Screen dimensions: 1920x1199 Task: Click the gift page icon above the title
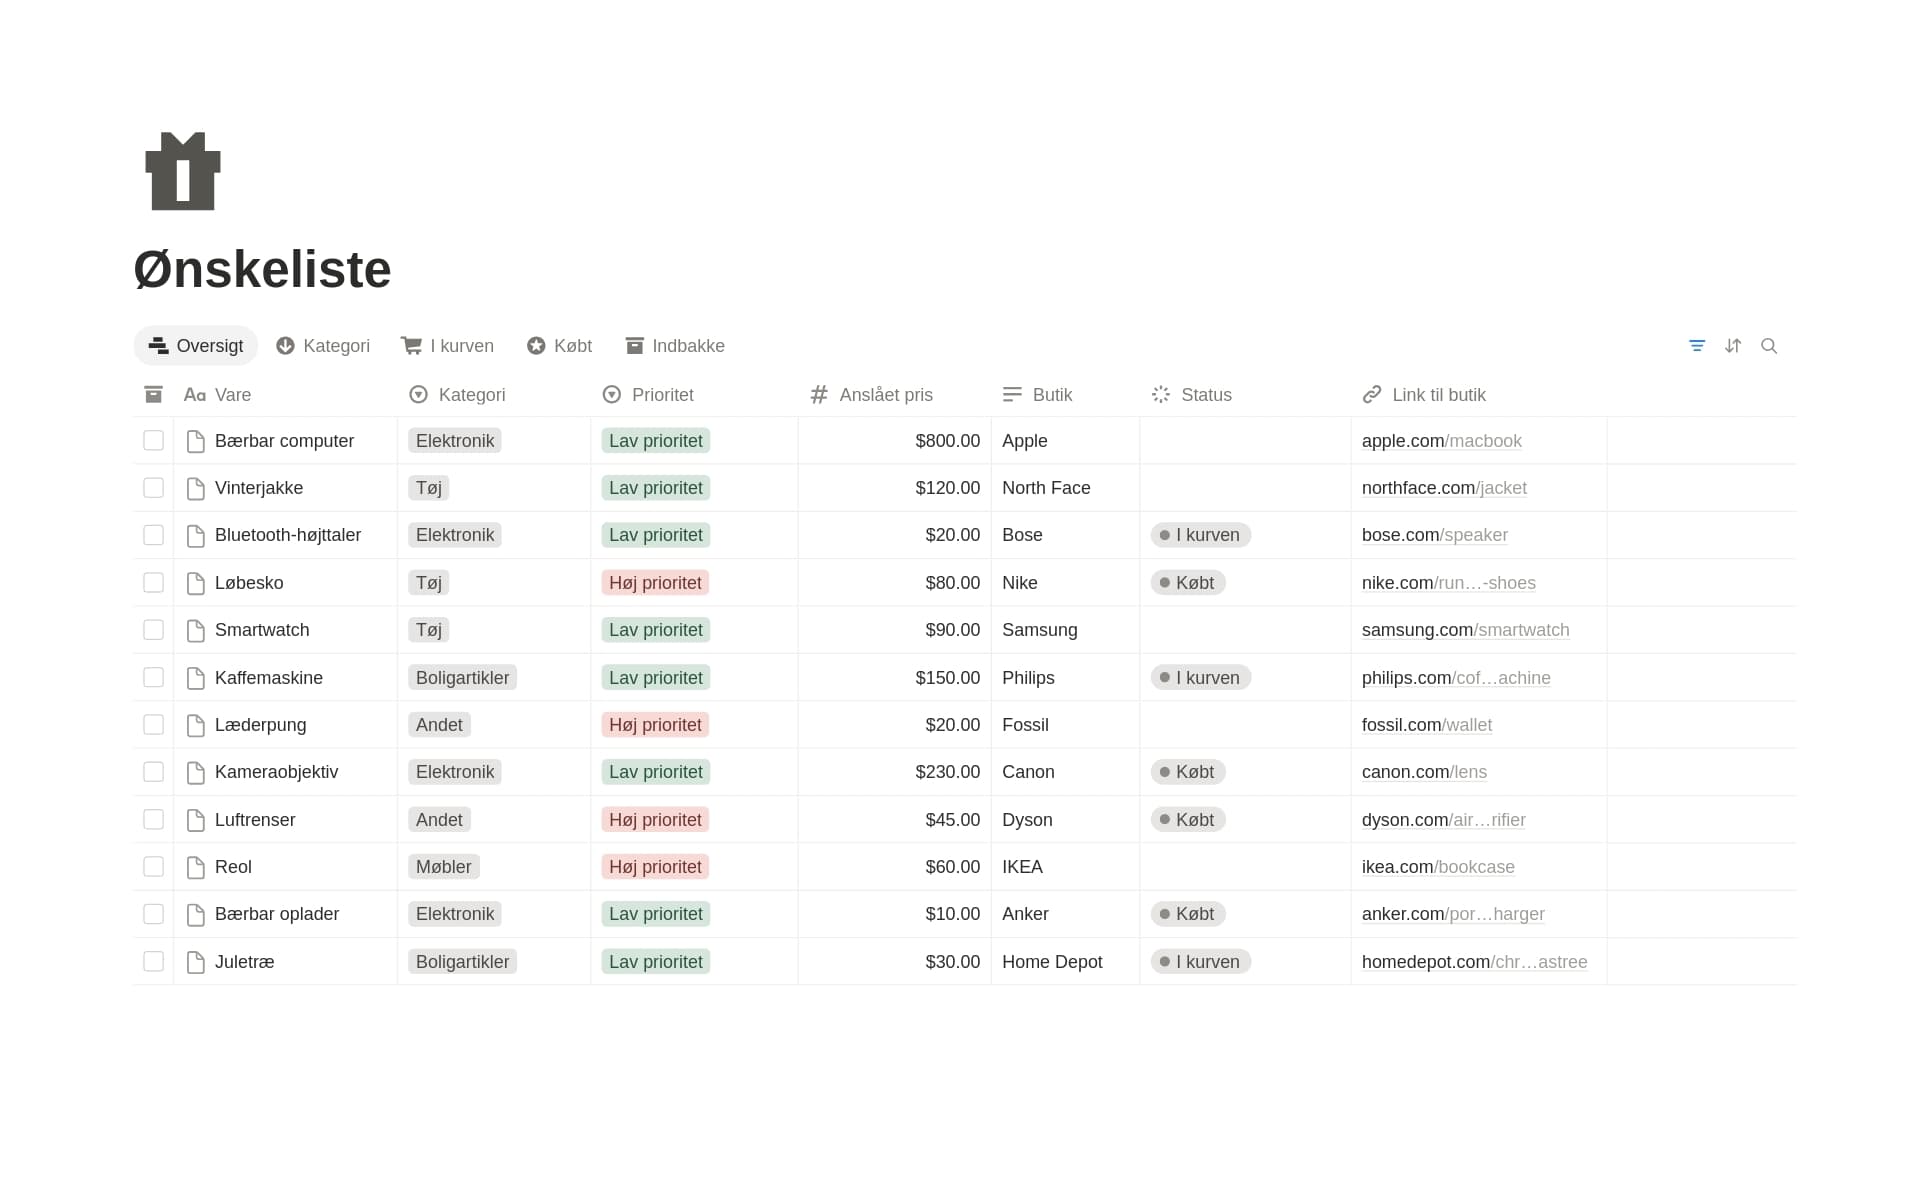[x=183, y=171]
